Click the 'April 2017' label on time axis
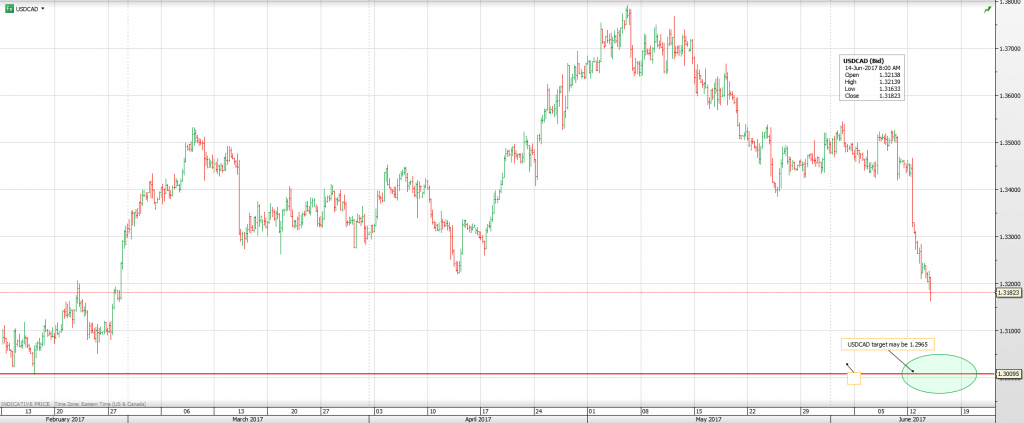 click(478, 419)
